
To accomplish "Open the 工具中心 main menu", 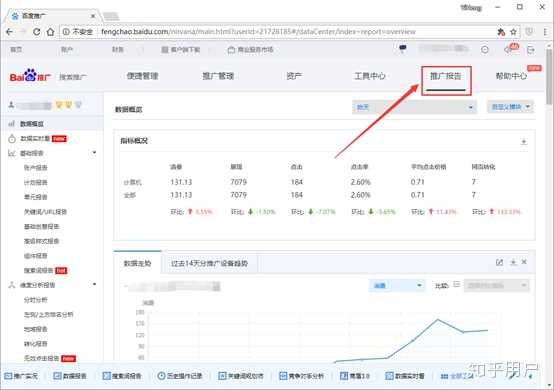I will pos(370,76).
